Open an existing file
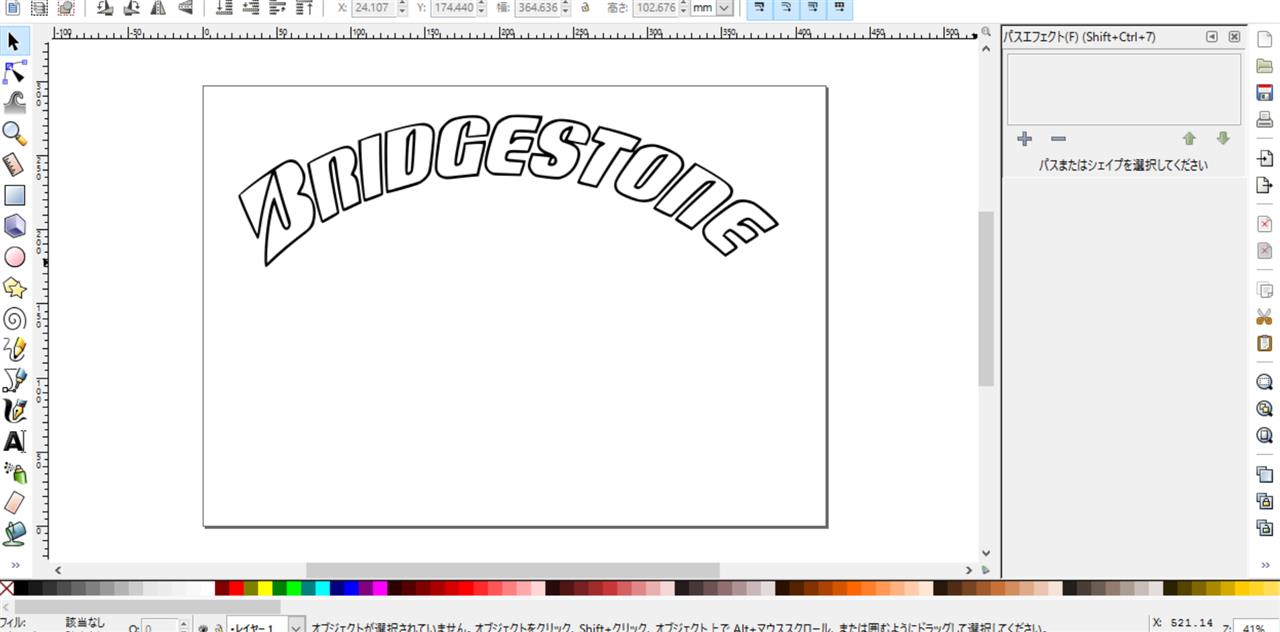1280x632 pixels. tap(1264, 66)
